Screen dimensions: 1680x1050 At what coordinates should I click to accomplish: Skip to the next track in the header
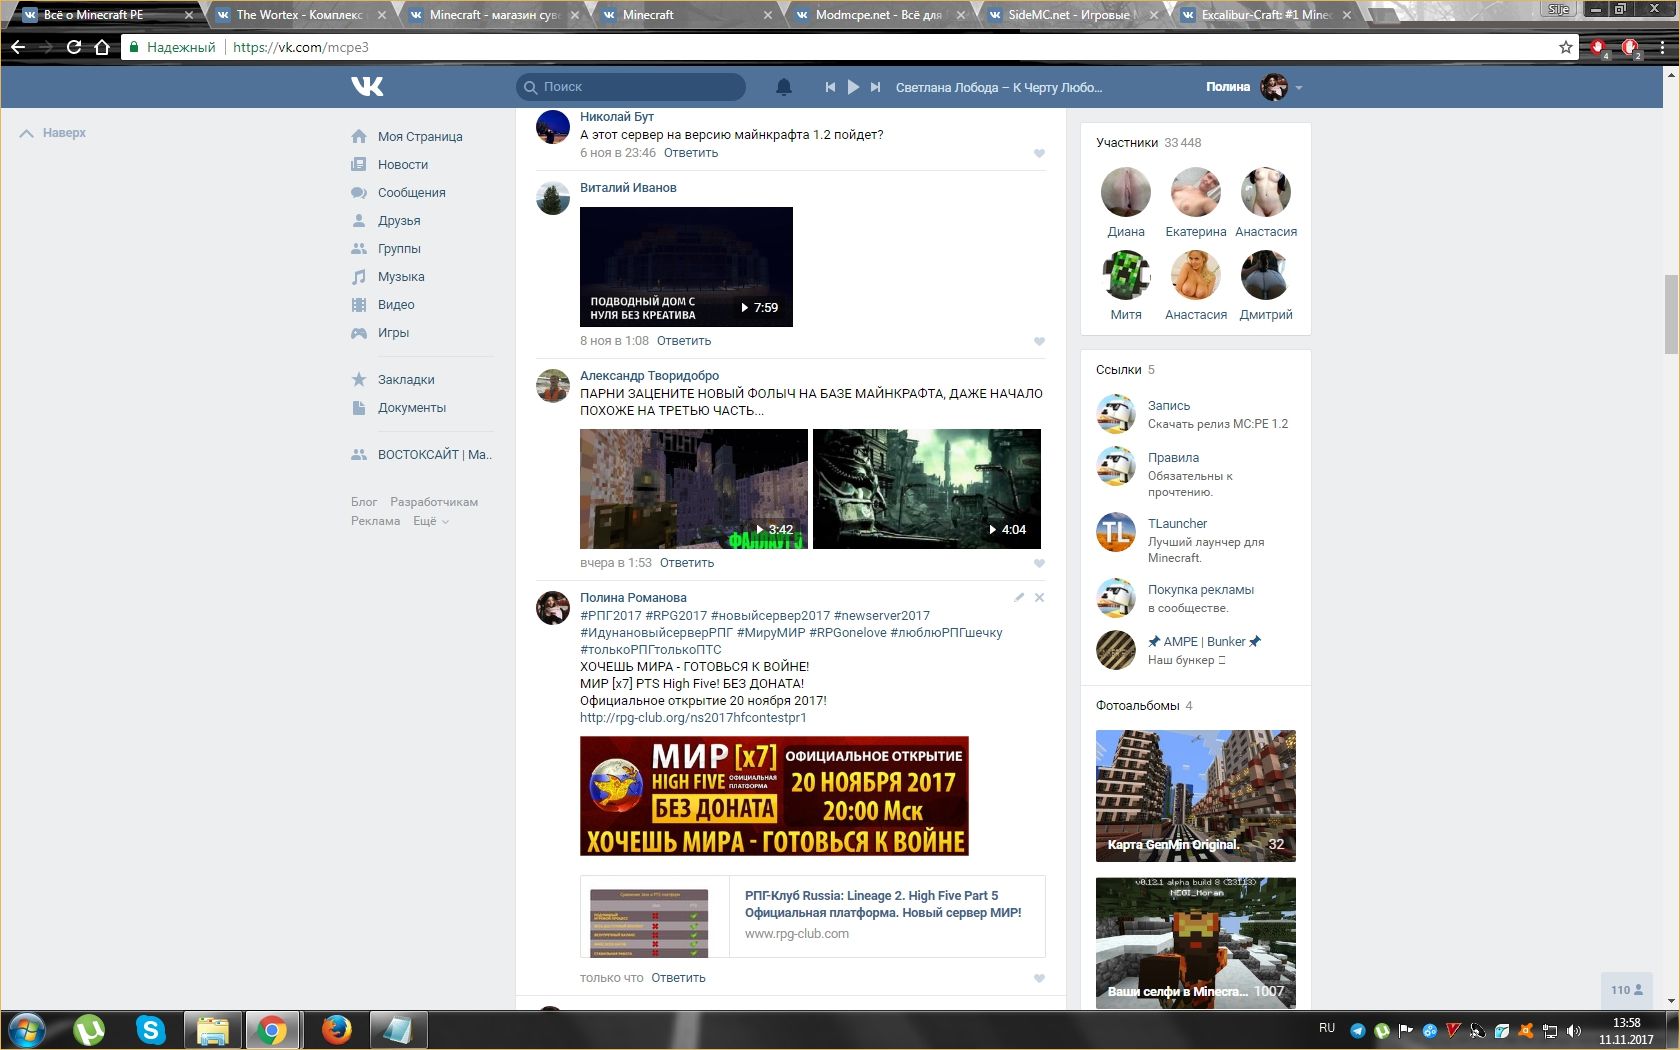pyautogui.click(x=875, y=87)
